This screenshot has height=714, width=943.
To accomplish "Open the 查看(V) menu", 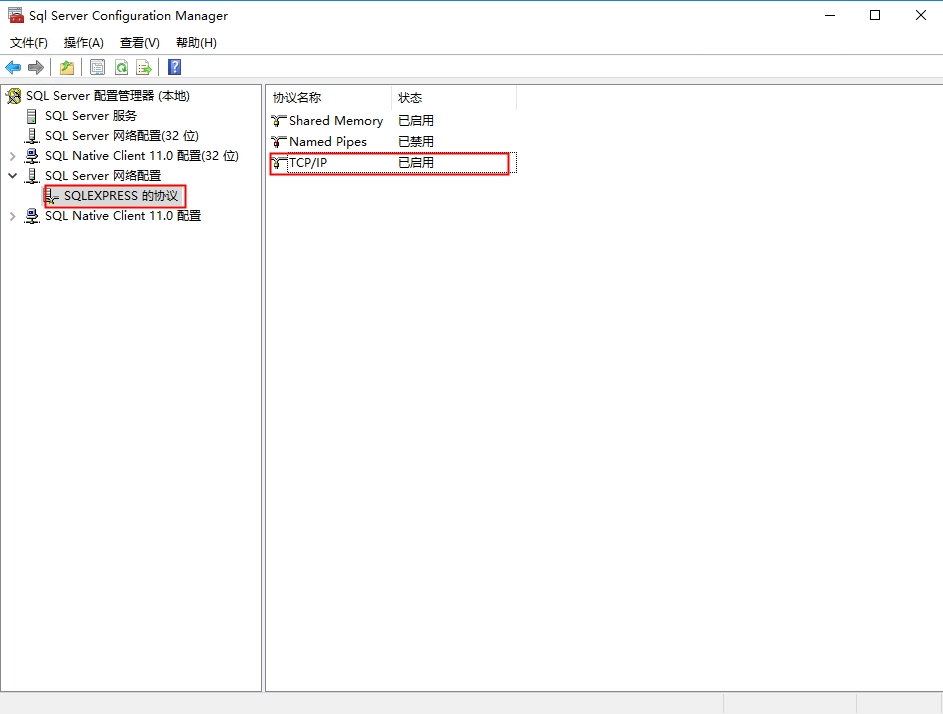I will (140, 43).
